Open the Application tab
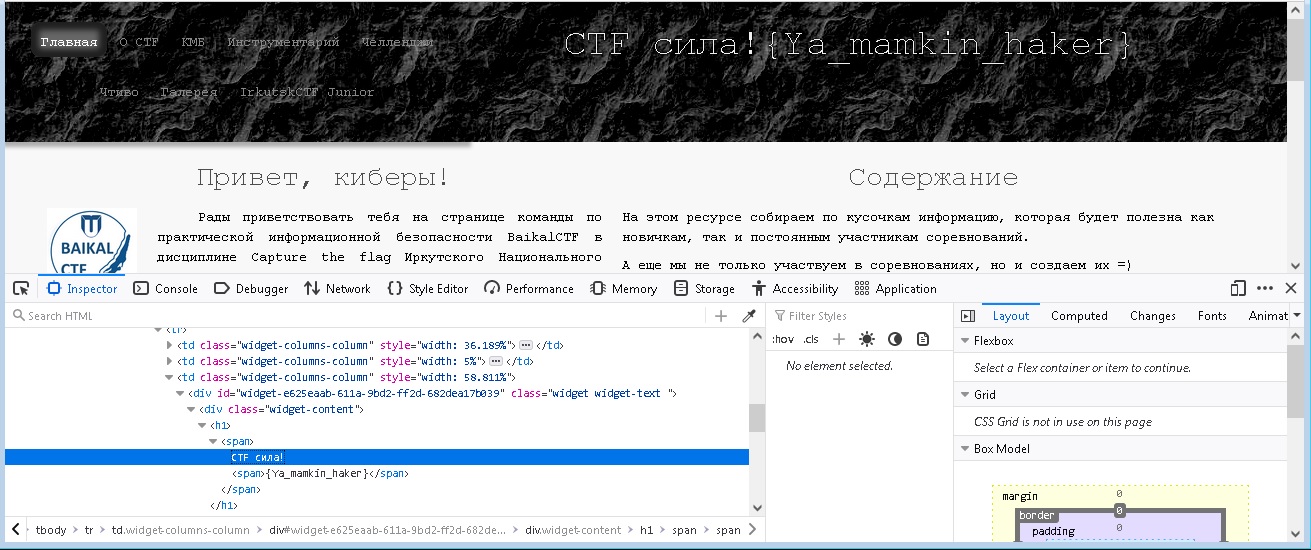 pyautogui.click(x=896, y=288)
